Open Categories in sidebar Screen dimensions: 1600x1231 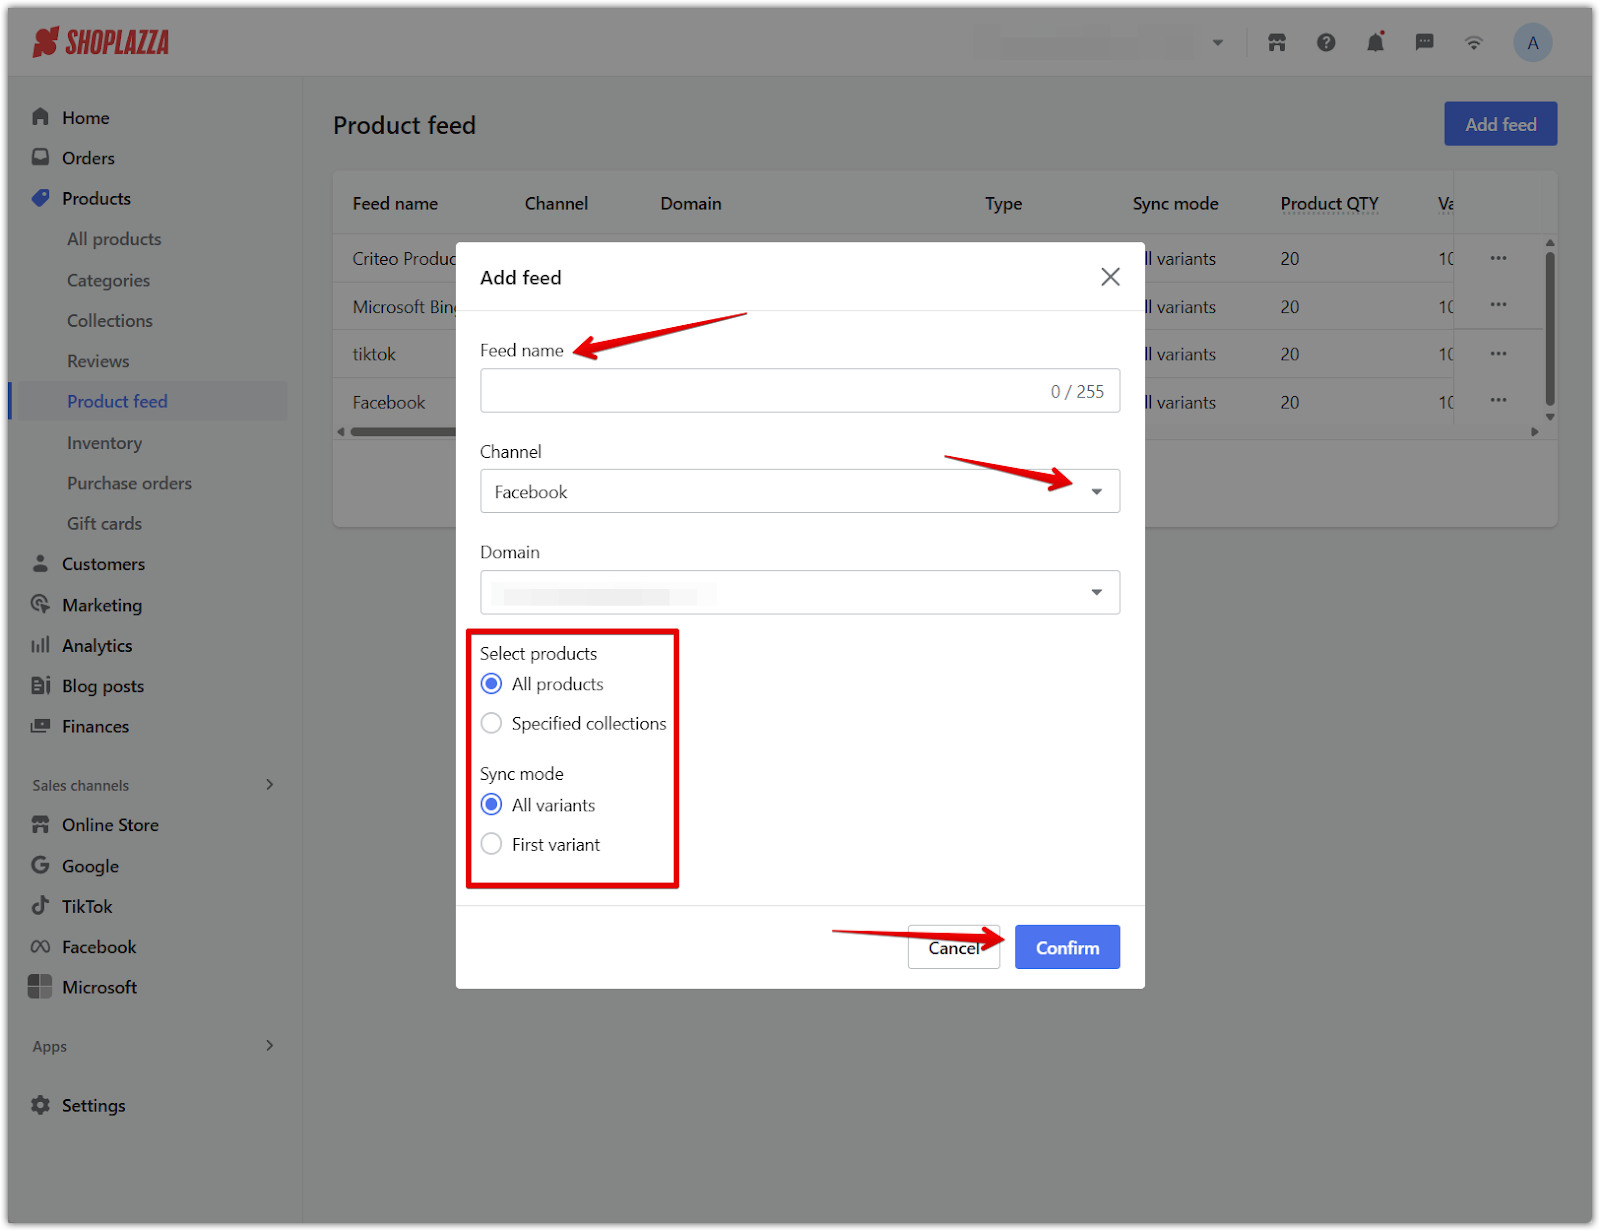108,280
